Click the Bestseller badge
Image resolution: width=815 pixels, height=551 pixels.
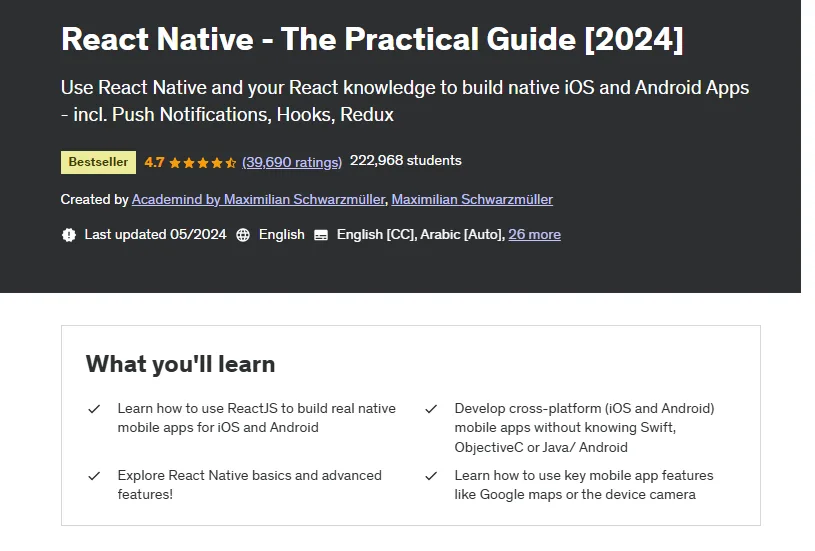click(x=98, y=162)
